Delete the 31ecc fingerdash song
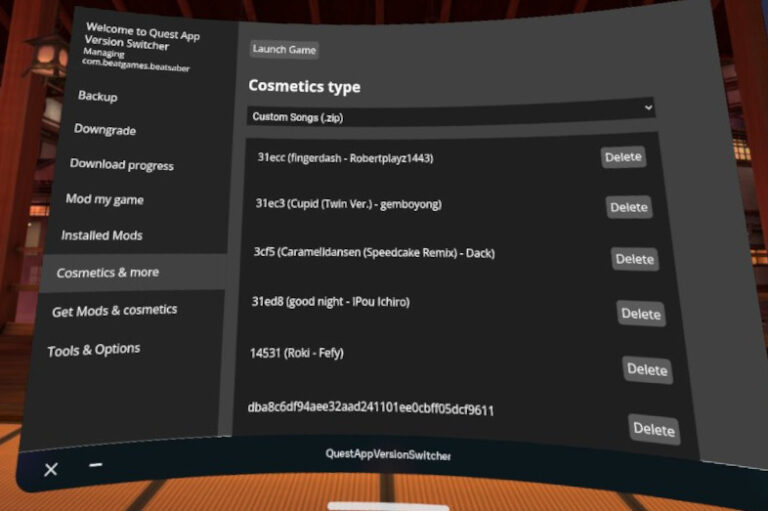 click(x=623, y=157)
